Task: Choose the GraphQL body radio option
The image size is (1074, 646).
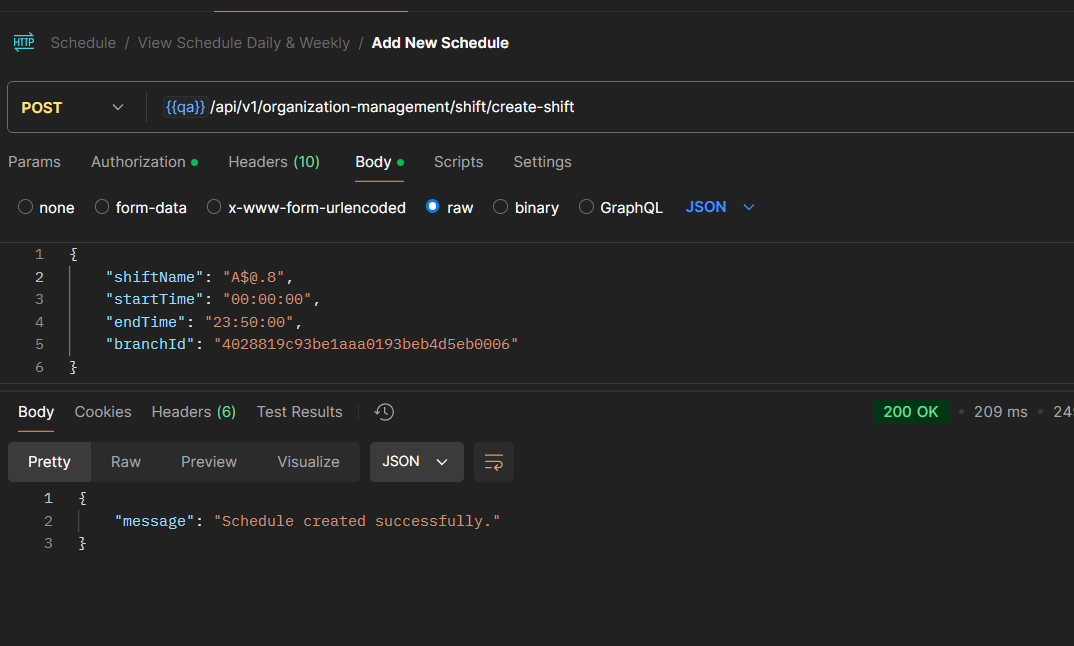Action: (x=586, y=207)
